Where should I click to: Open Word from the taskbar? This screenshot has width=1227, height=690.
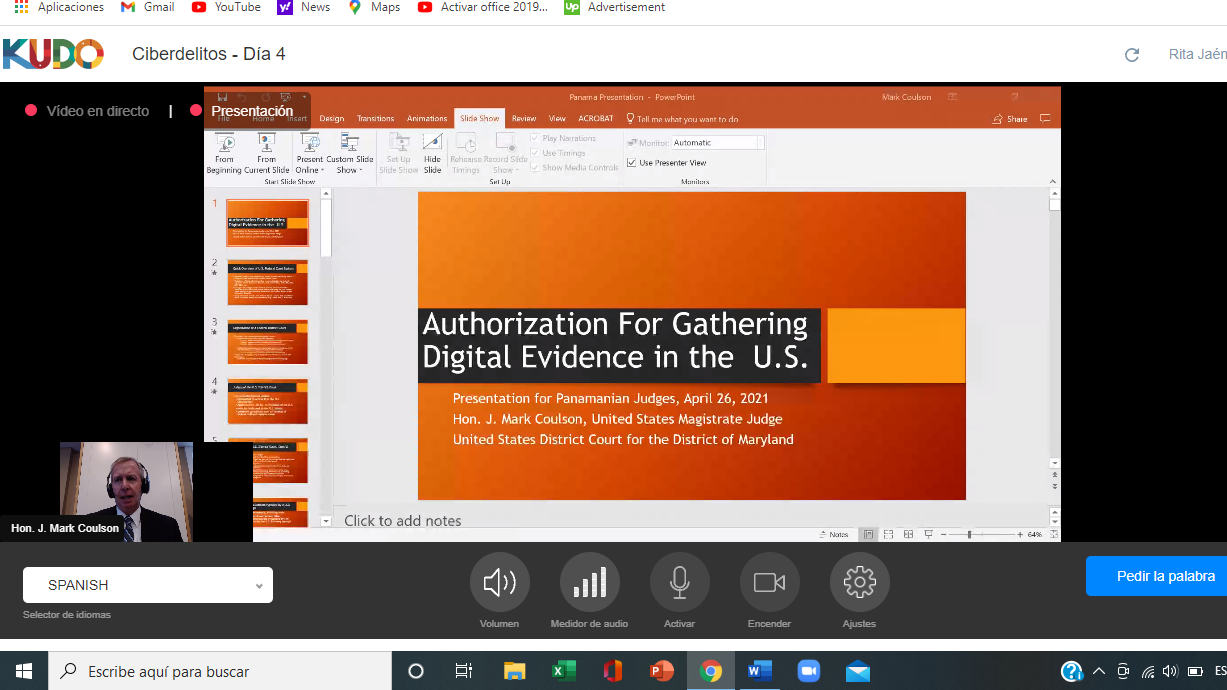759,671
